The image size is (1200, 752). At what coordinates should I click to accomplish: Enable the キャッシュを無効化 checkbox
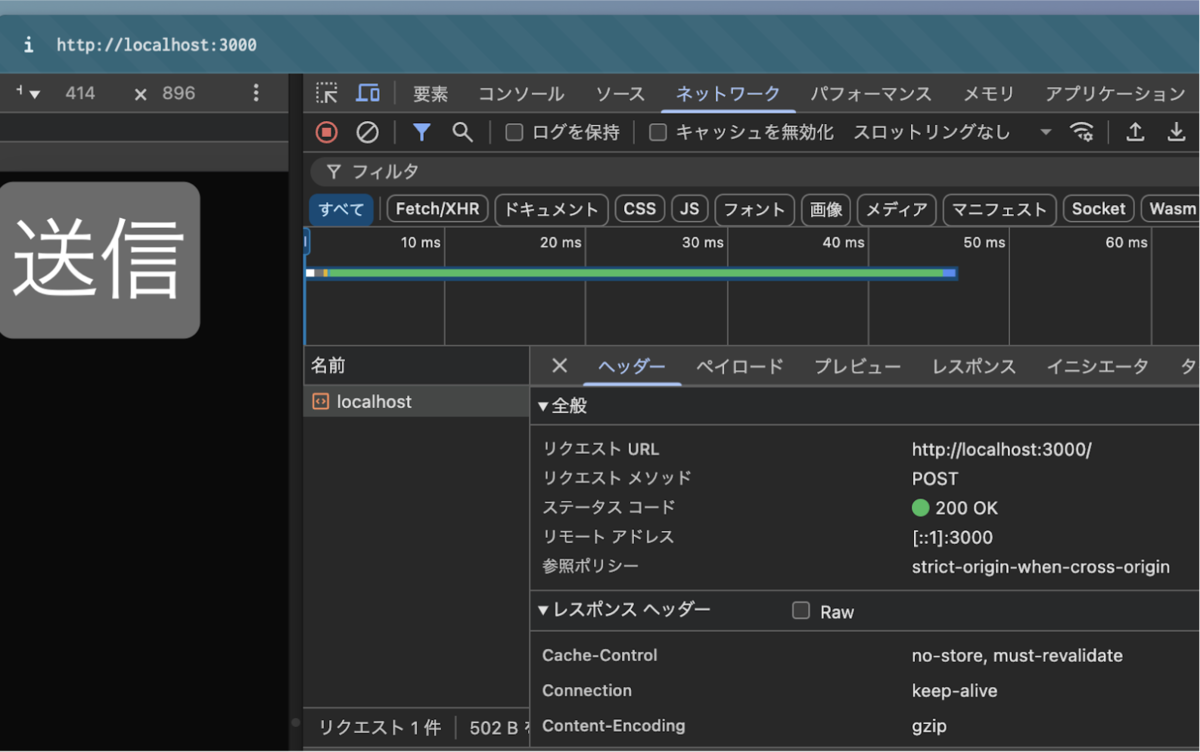(x=657, y=132)
